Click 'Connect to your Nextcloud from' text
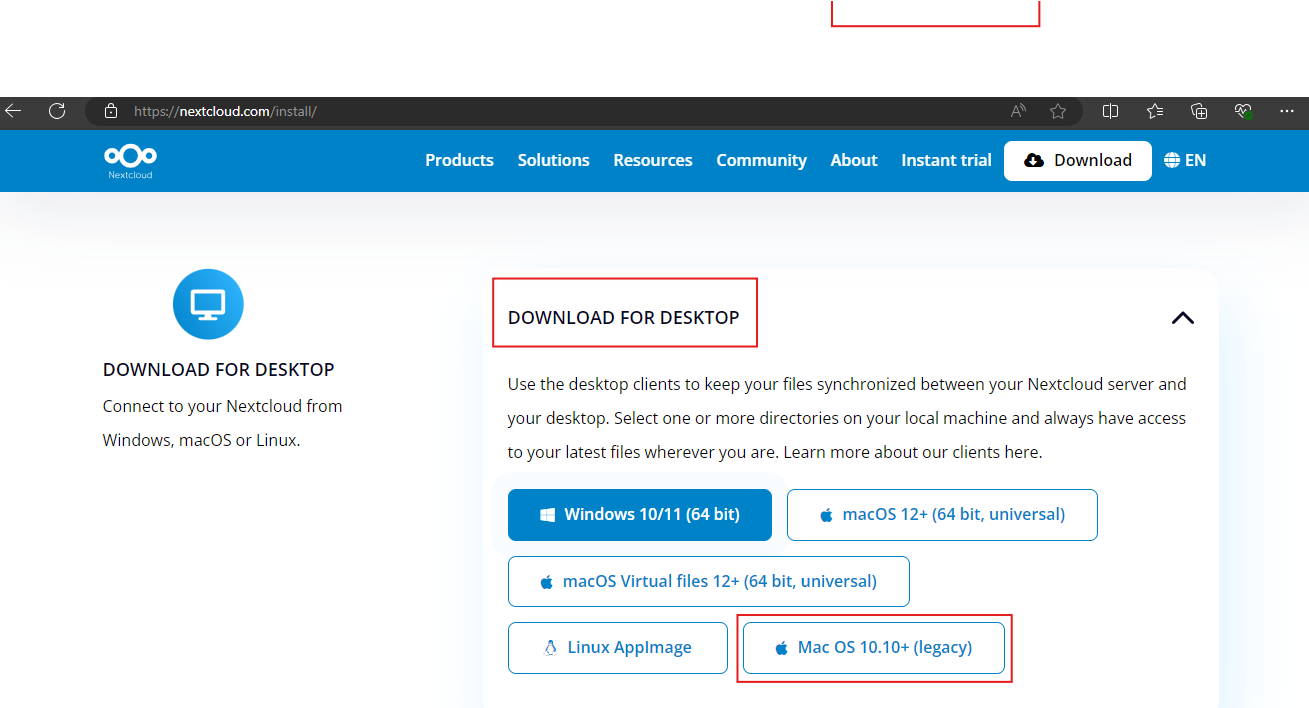The width and height of the screenshot is (1309, 708). coord(223,406)
